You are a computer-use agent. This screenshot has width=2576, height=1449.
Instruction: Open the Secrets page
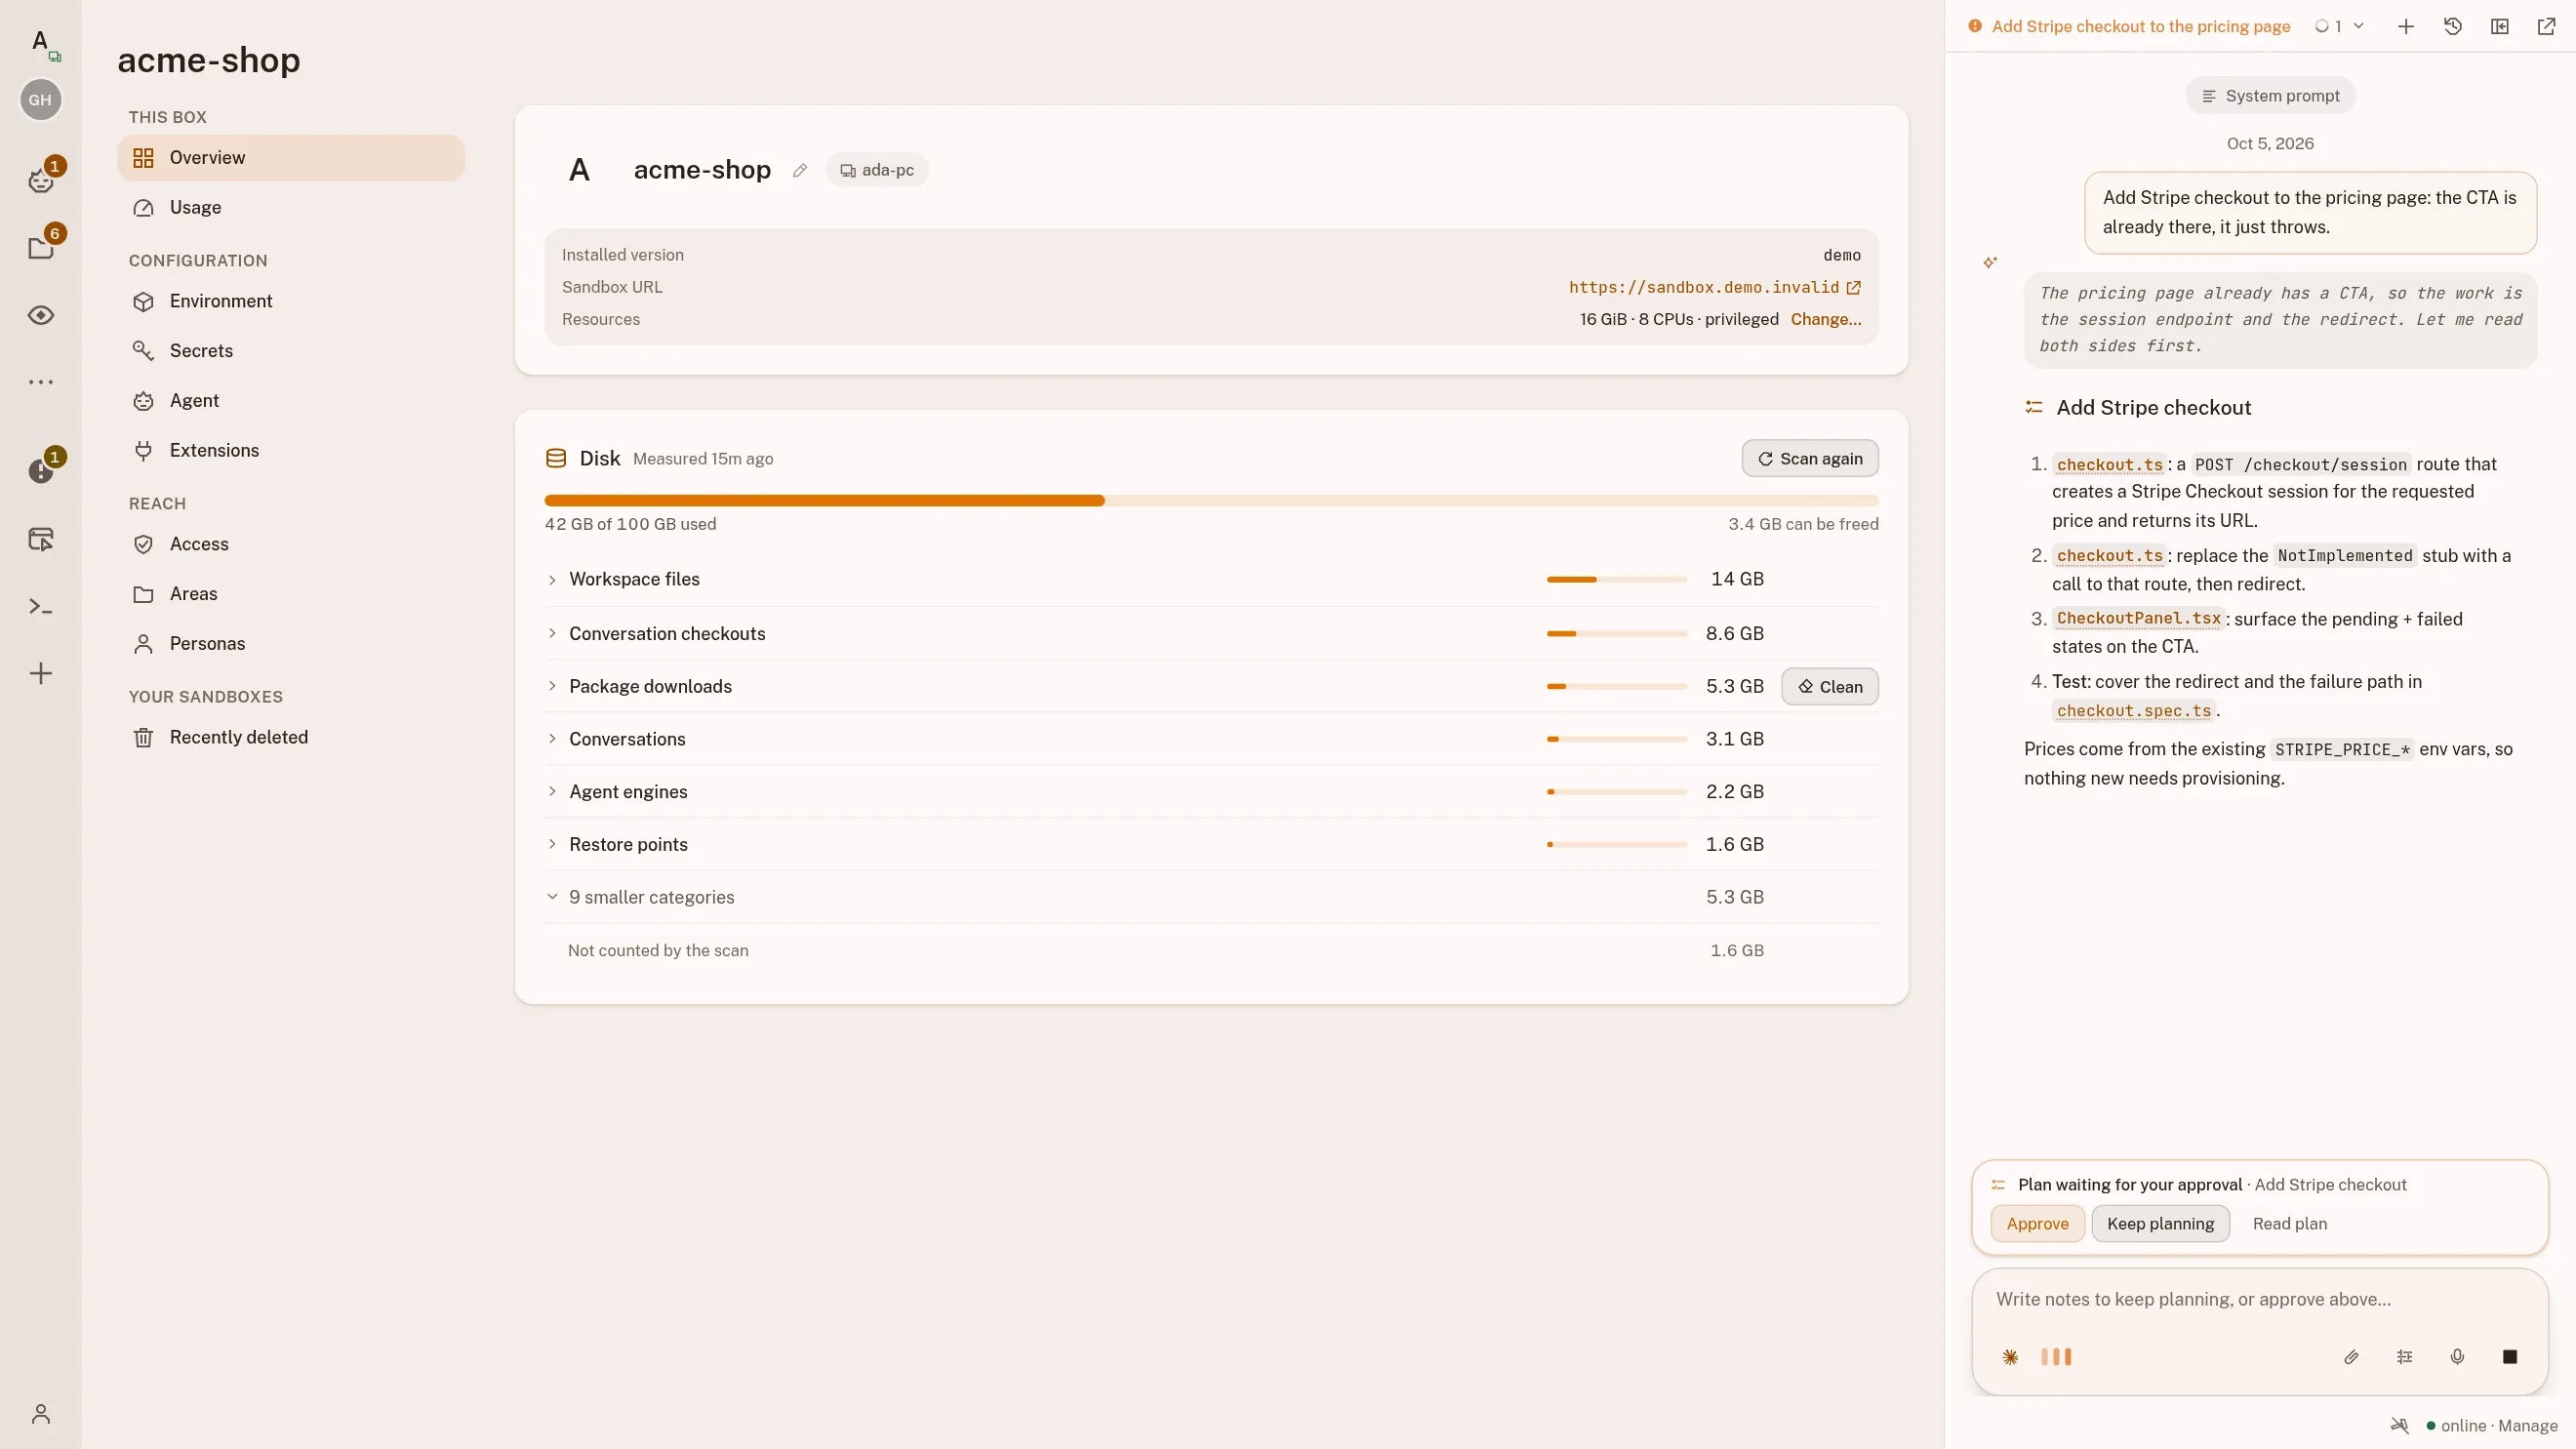pyautogui.click(x=291, y=351)
